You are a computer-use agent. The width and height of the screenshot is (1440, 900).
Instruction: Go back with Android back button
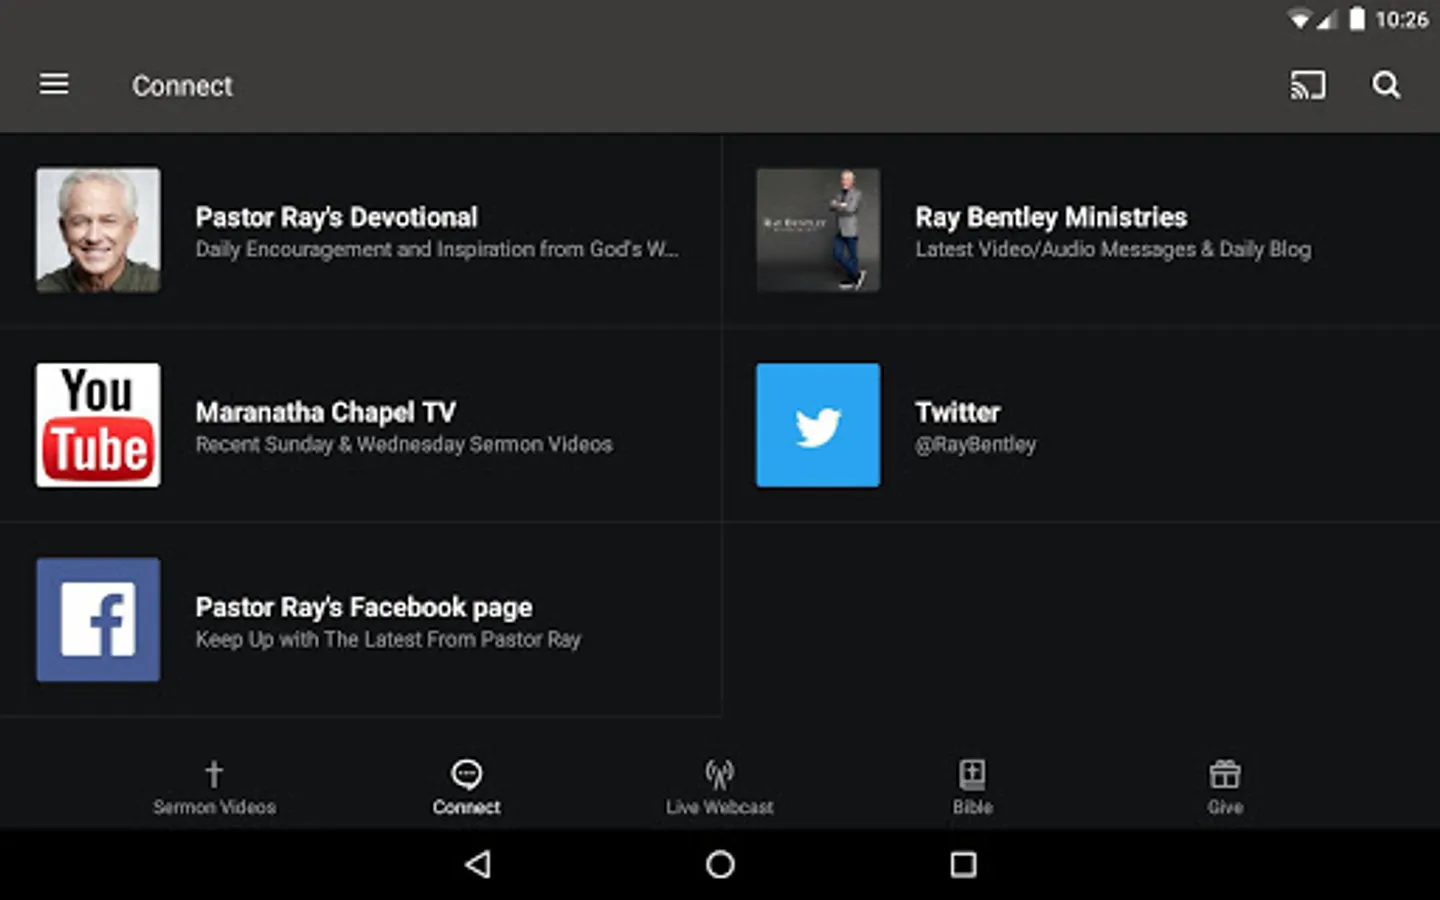tap(478, 864)
